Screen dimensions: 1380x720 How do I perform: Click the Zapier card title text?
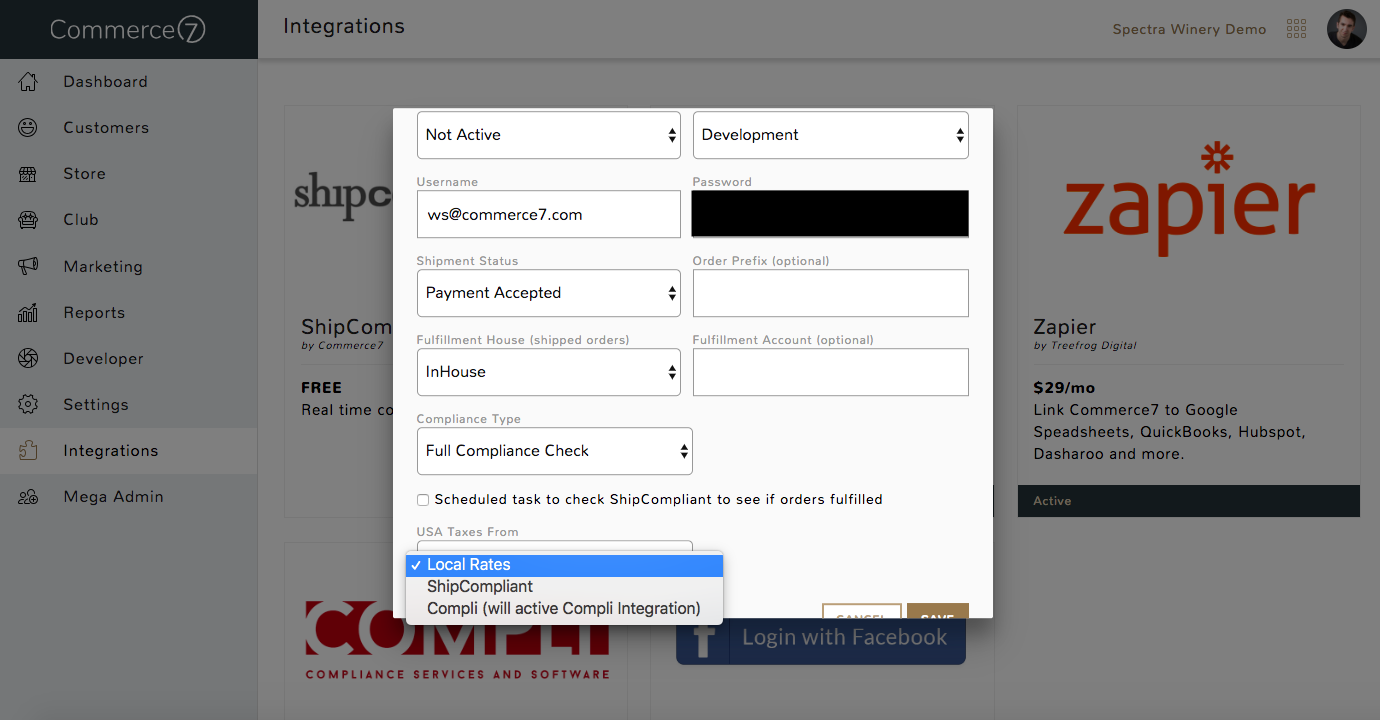[1065, 327]
